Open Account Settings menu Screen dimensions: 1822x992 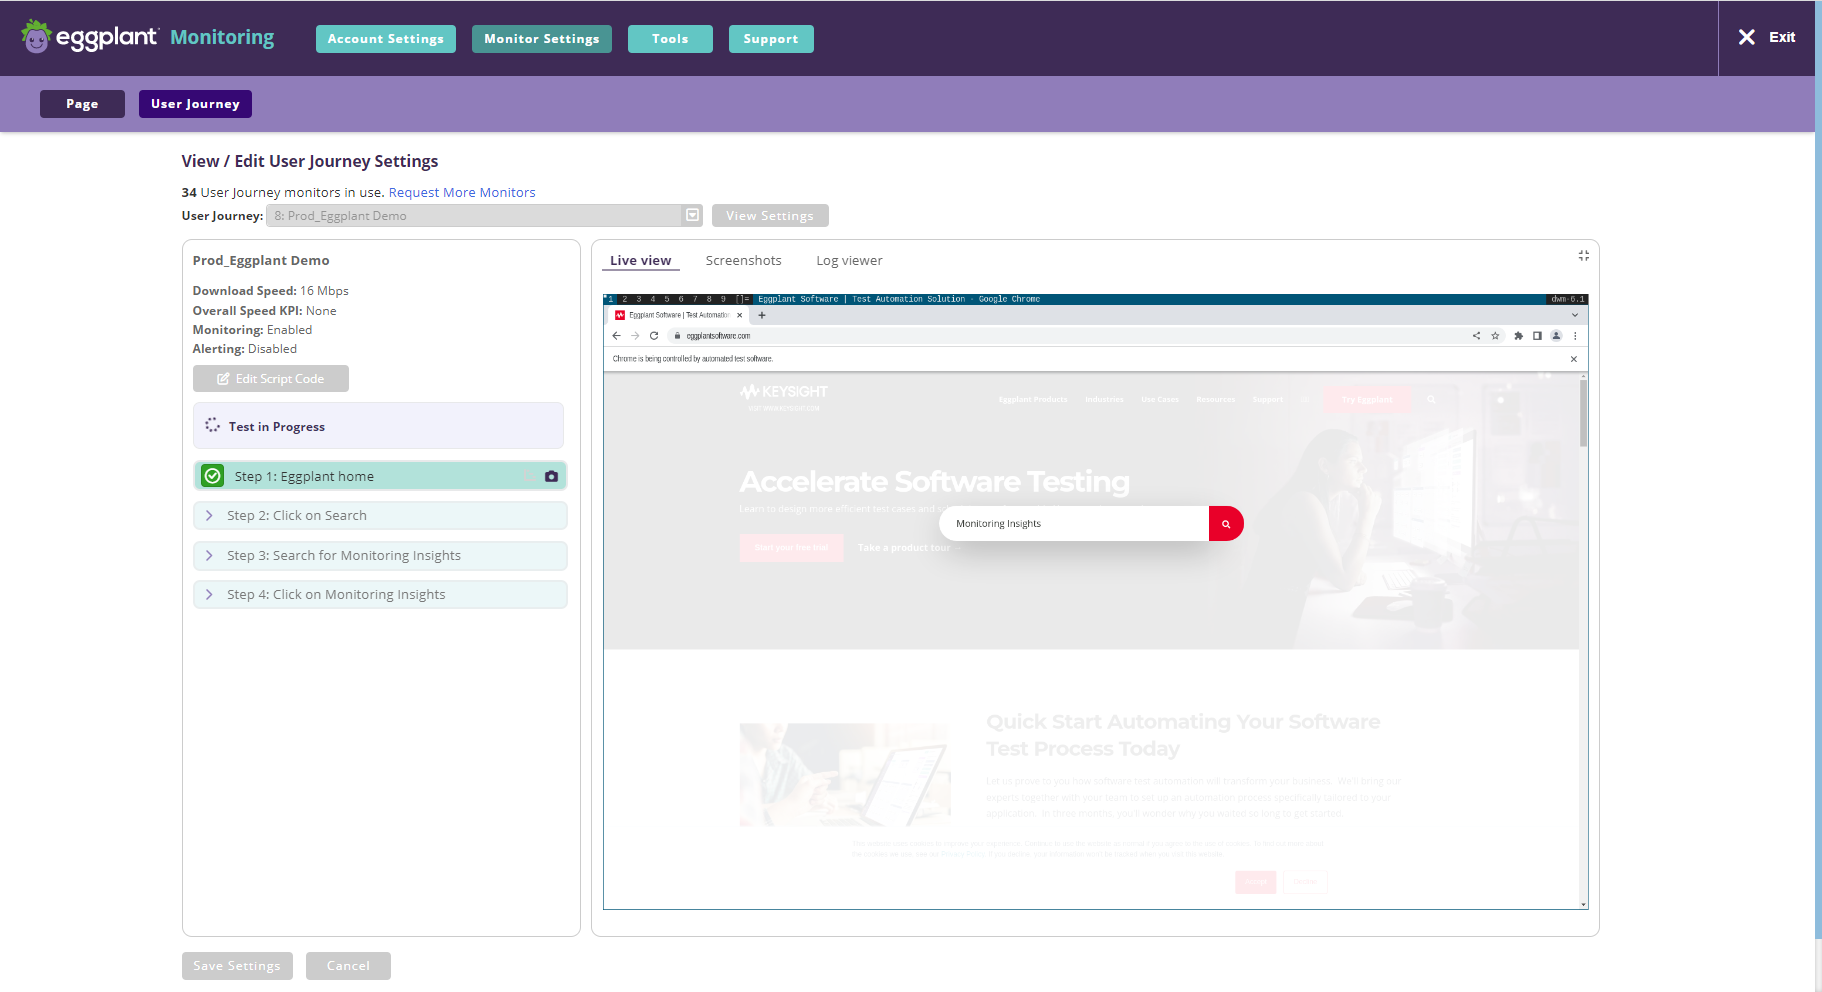click(386, 39)
